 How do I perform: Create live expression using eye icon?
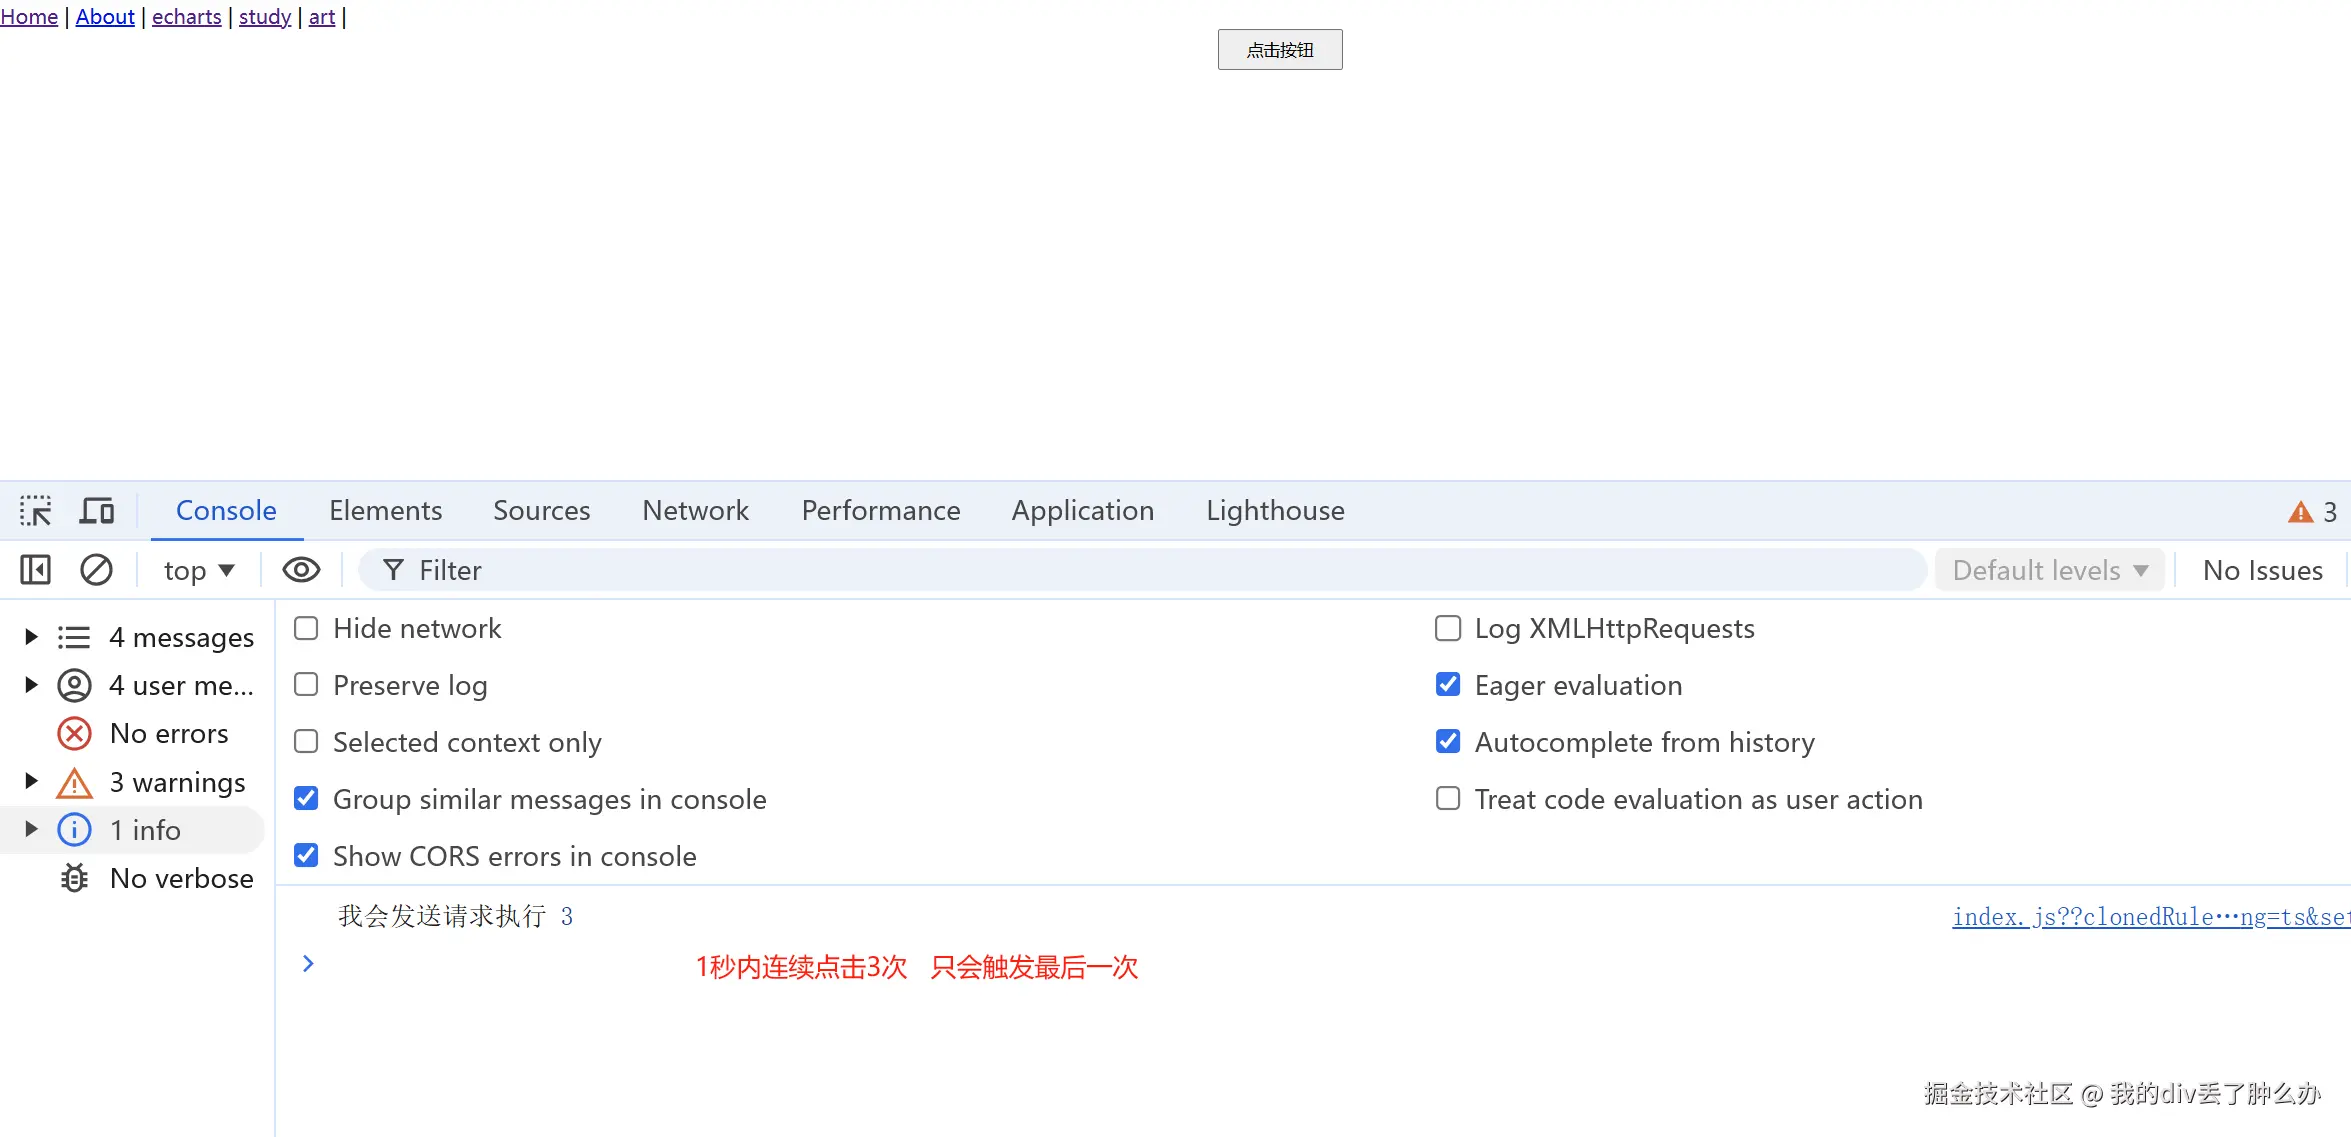click(x=301, y=570)
